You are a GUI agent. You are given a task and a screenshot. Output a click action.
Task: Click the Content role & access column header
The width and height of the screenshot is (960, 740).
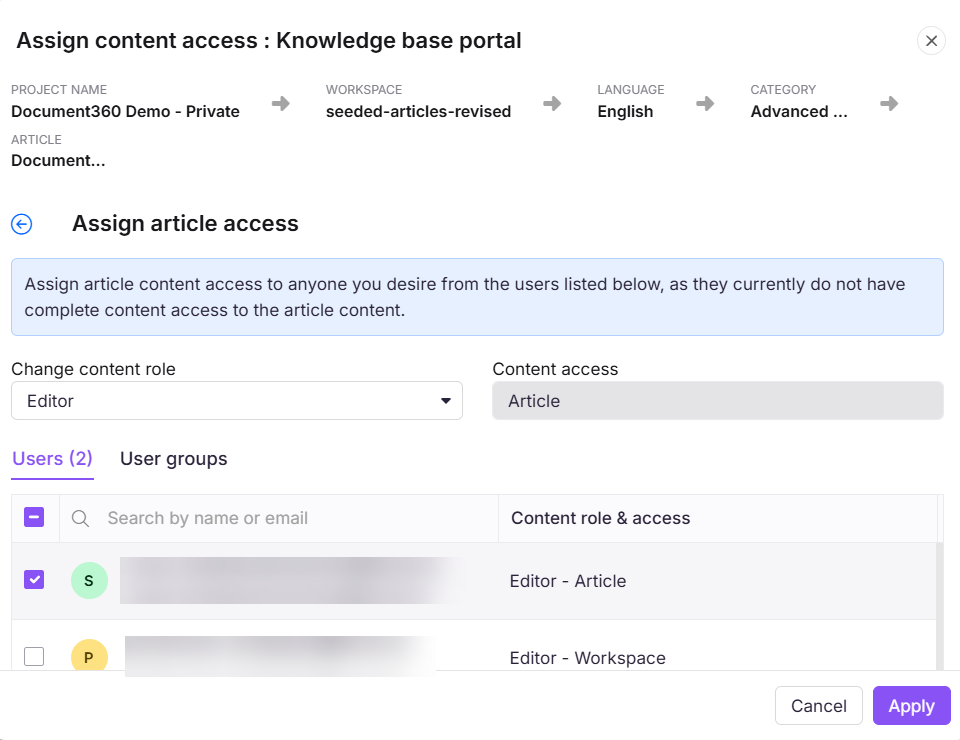coord(601,518)
